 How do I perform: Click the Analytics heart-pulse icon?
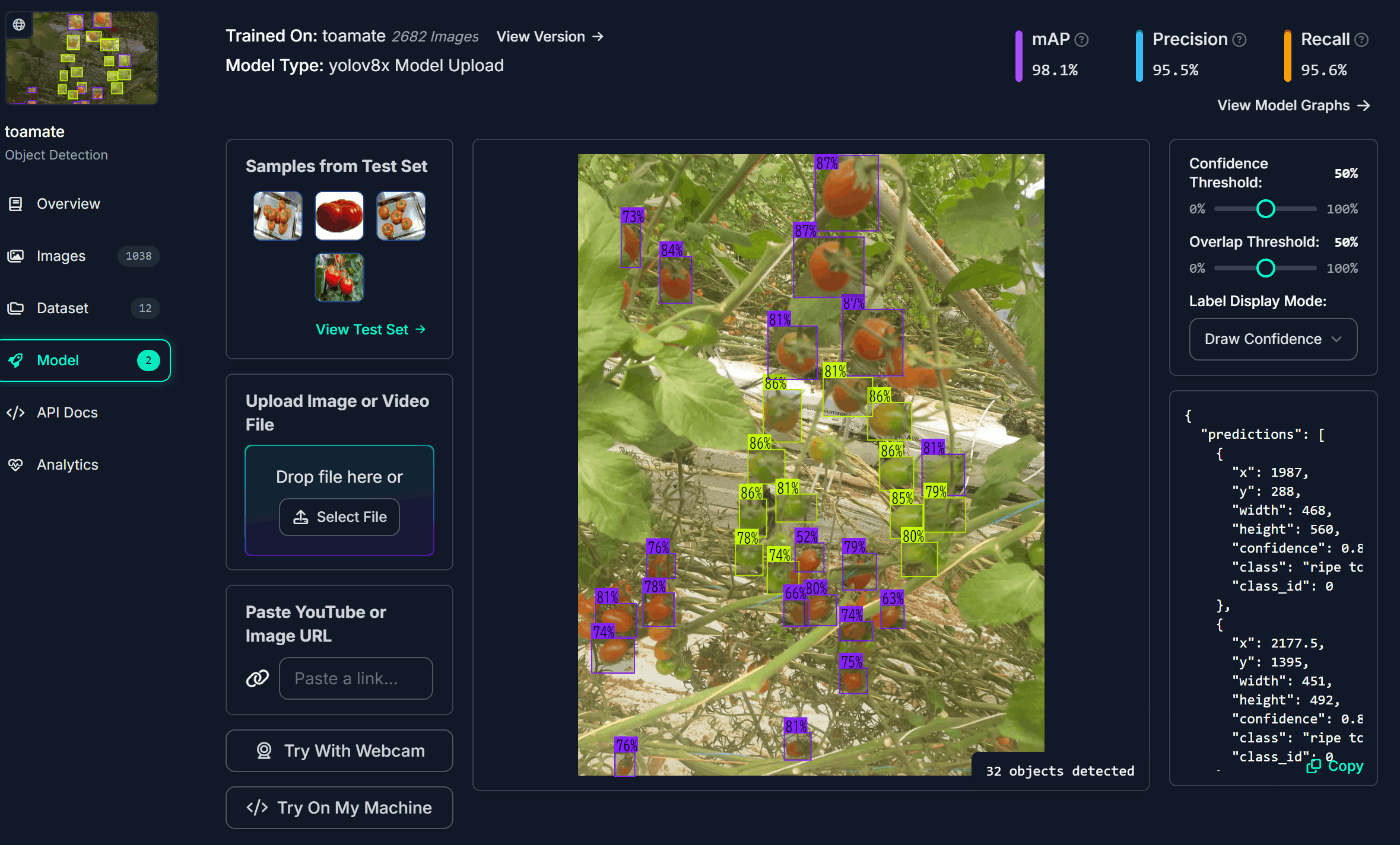point(15,464)
